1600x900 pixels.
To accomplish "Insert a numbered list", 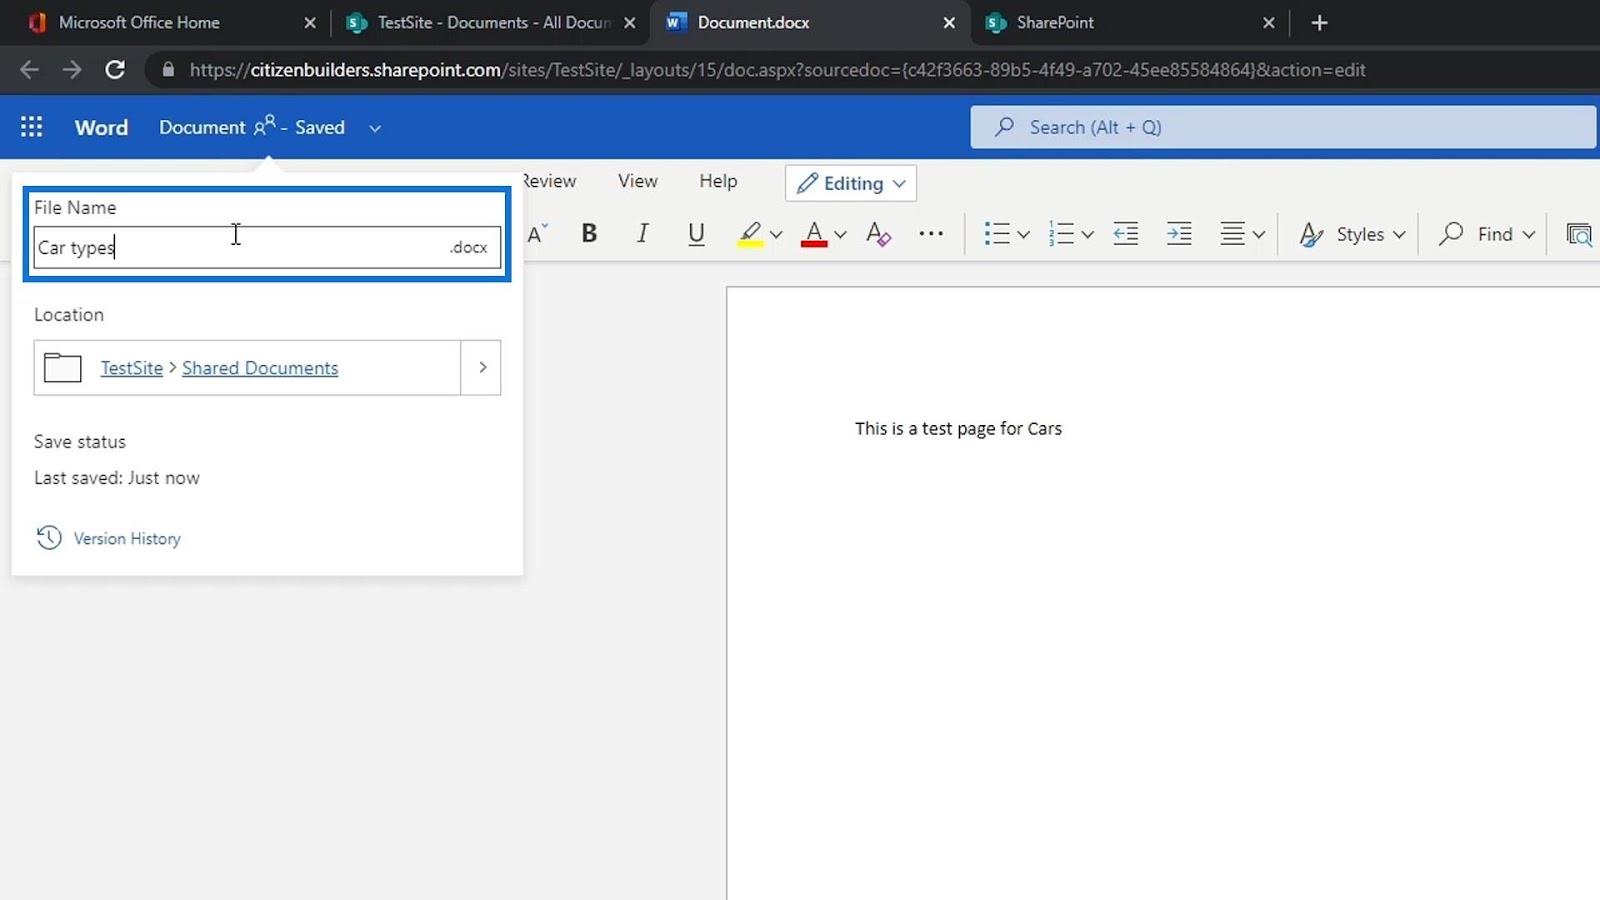I will pos(1061,234).
